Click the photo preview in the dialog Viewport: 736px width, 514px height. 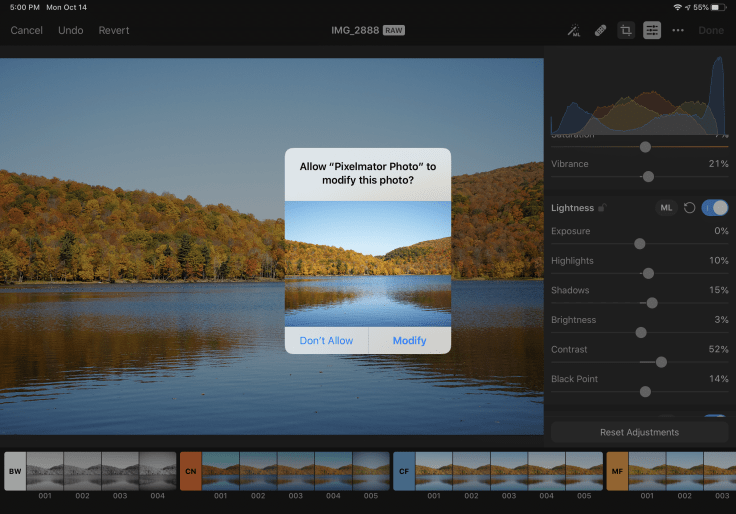tap(368, 264)
